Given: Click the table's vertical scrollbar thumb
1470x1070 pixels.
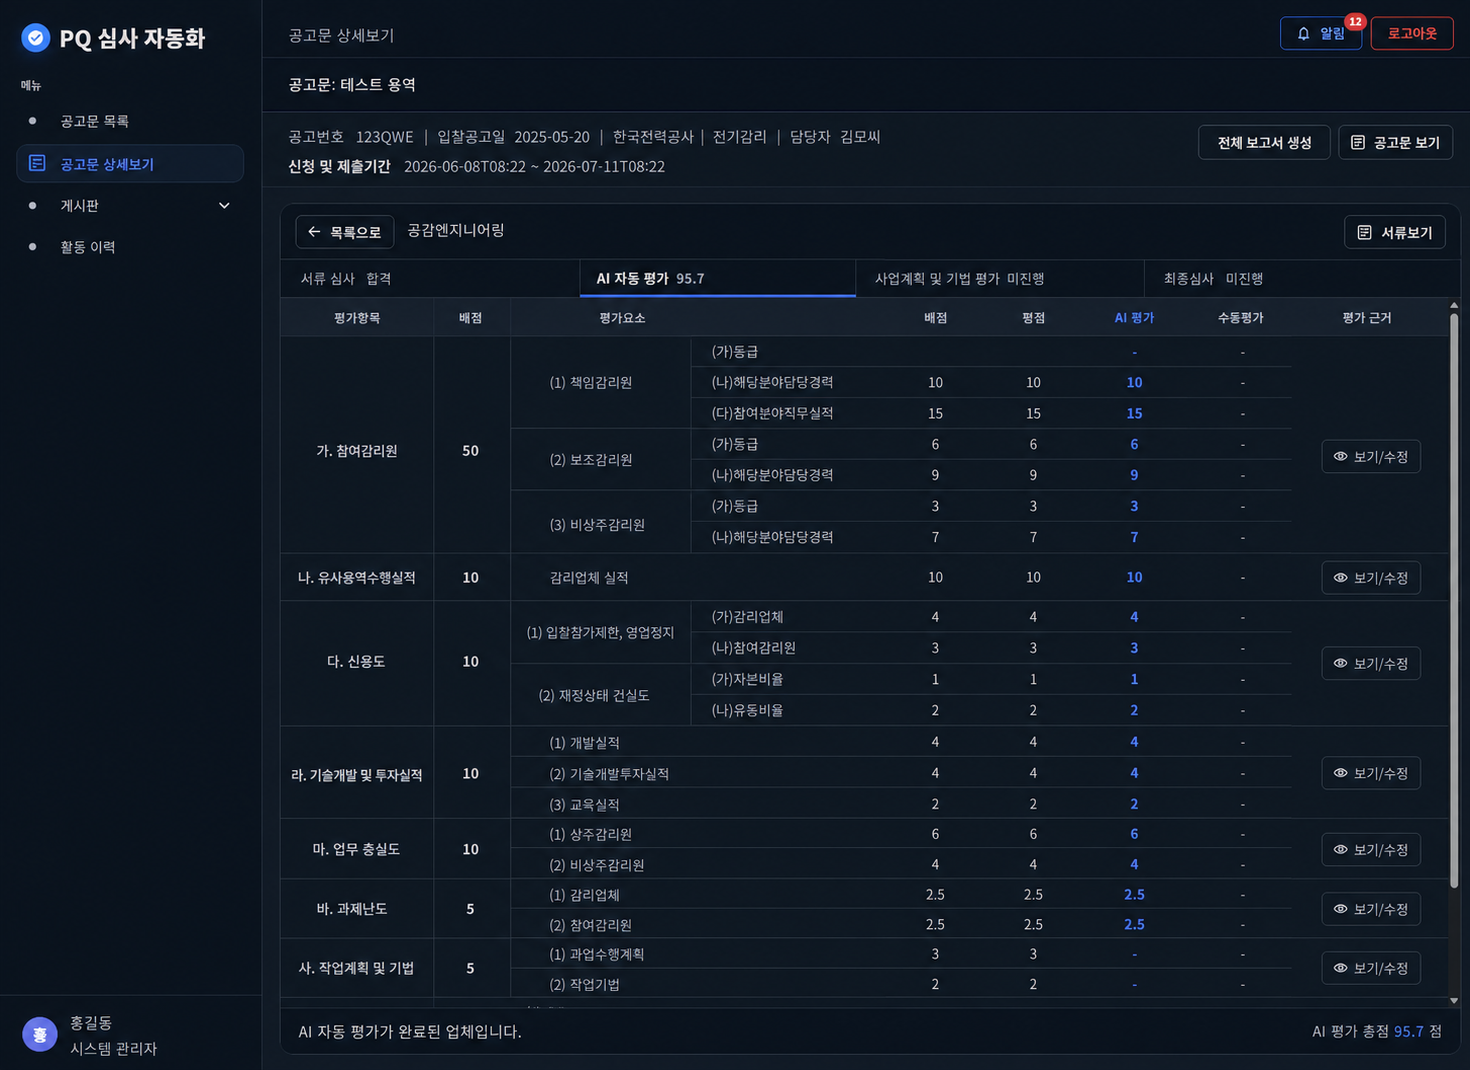Looking at the screenshot, I should pyautogui.click(x=1454, y=600).
